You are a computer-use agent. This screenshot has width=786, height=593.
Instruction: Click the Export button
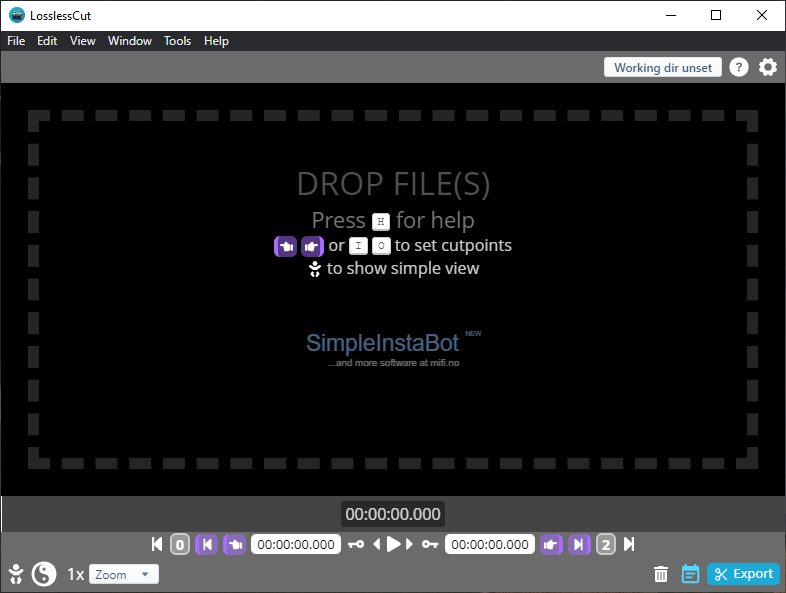point(743,574)
